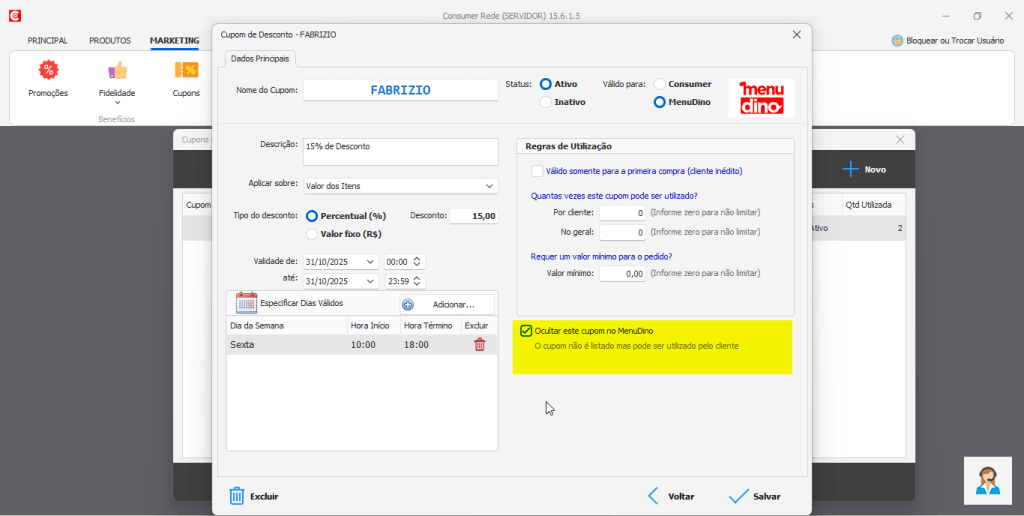Click the calendar icon for Especificar Dias Válidos
Image resolution: width=1024 pixels, height=516 pixels.
click(x=246, y=303)
